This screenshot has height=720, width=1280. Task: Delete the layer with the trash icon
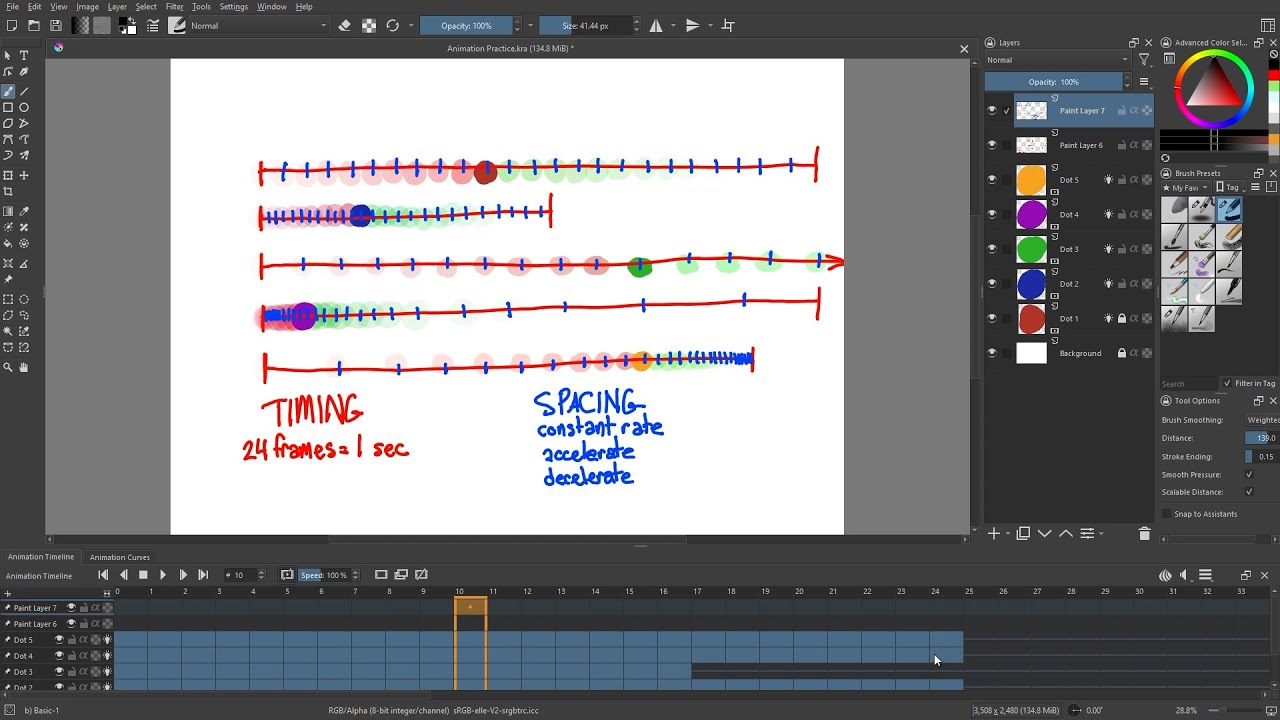click(x=1144, y=534)
